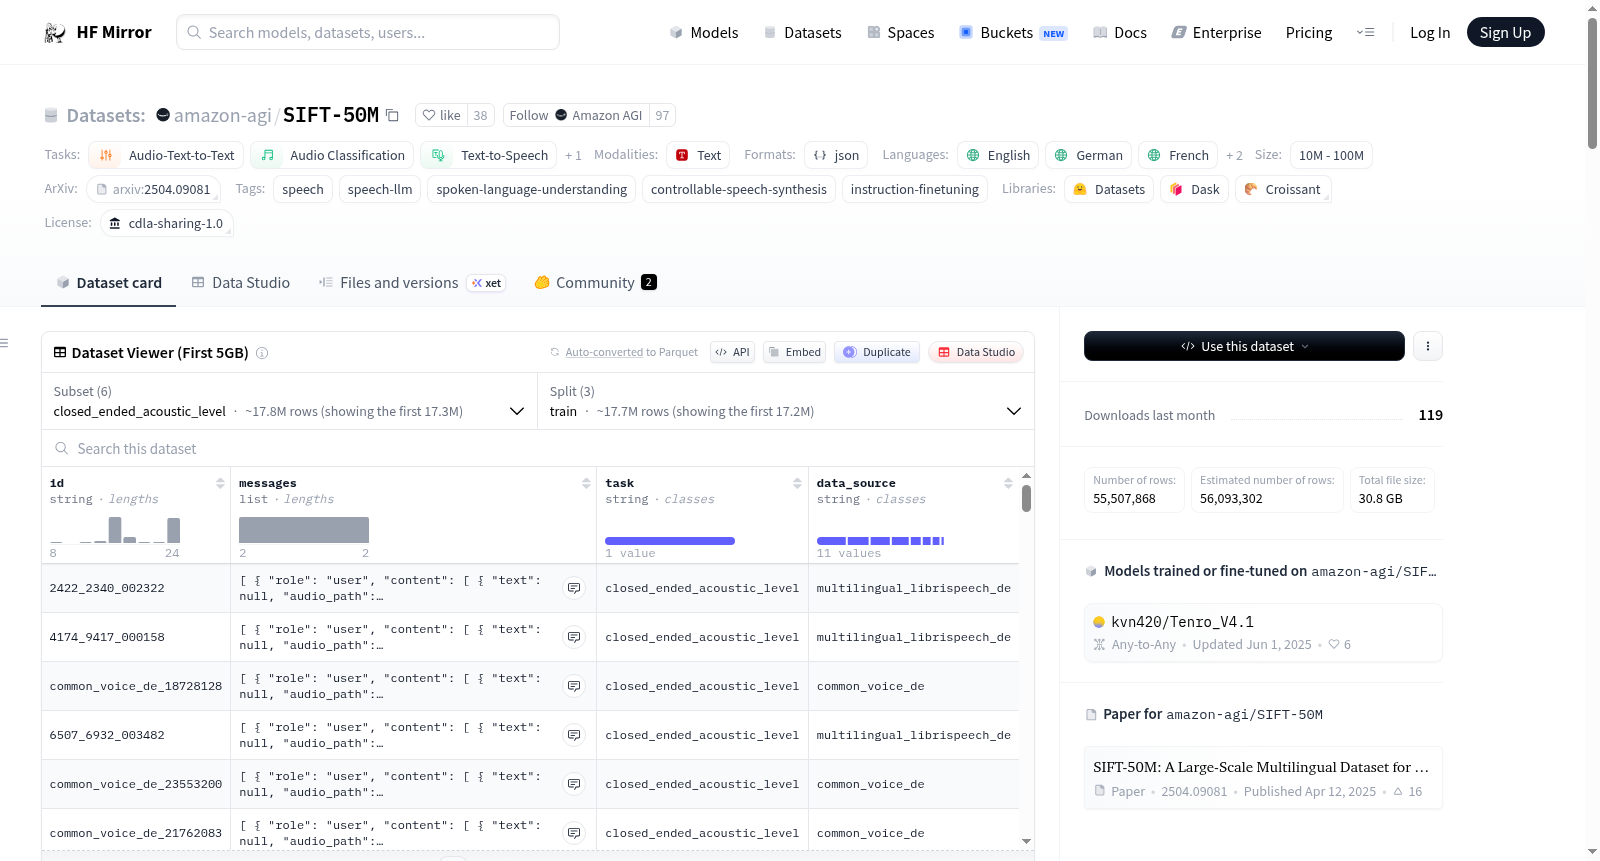1600x861 pixels.
Task: Sort by the id column
Action: tap(220, 484)
